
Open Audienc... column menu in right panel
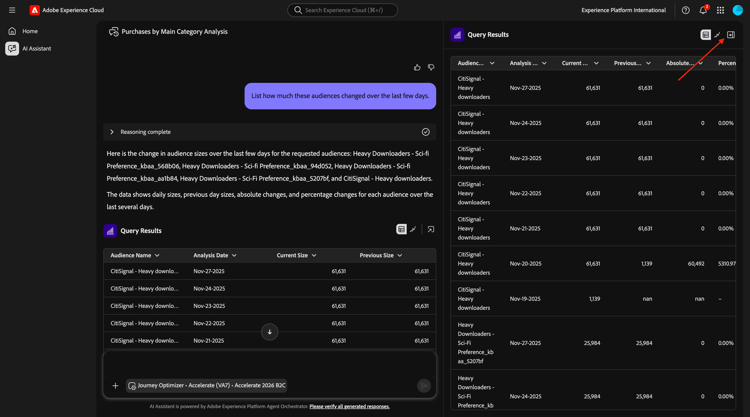click(492, 63)
